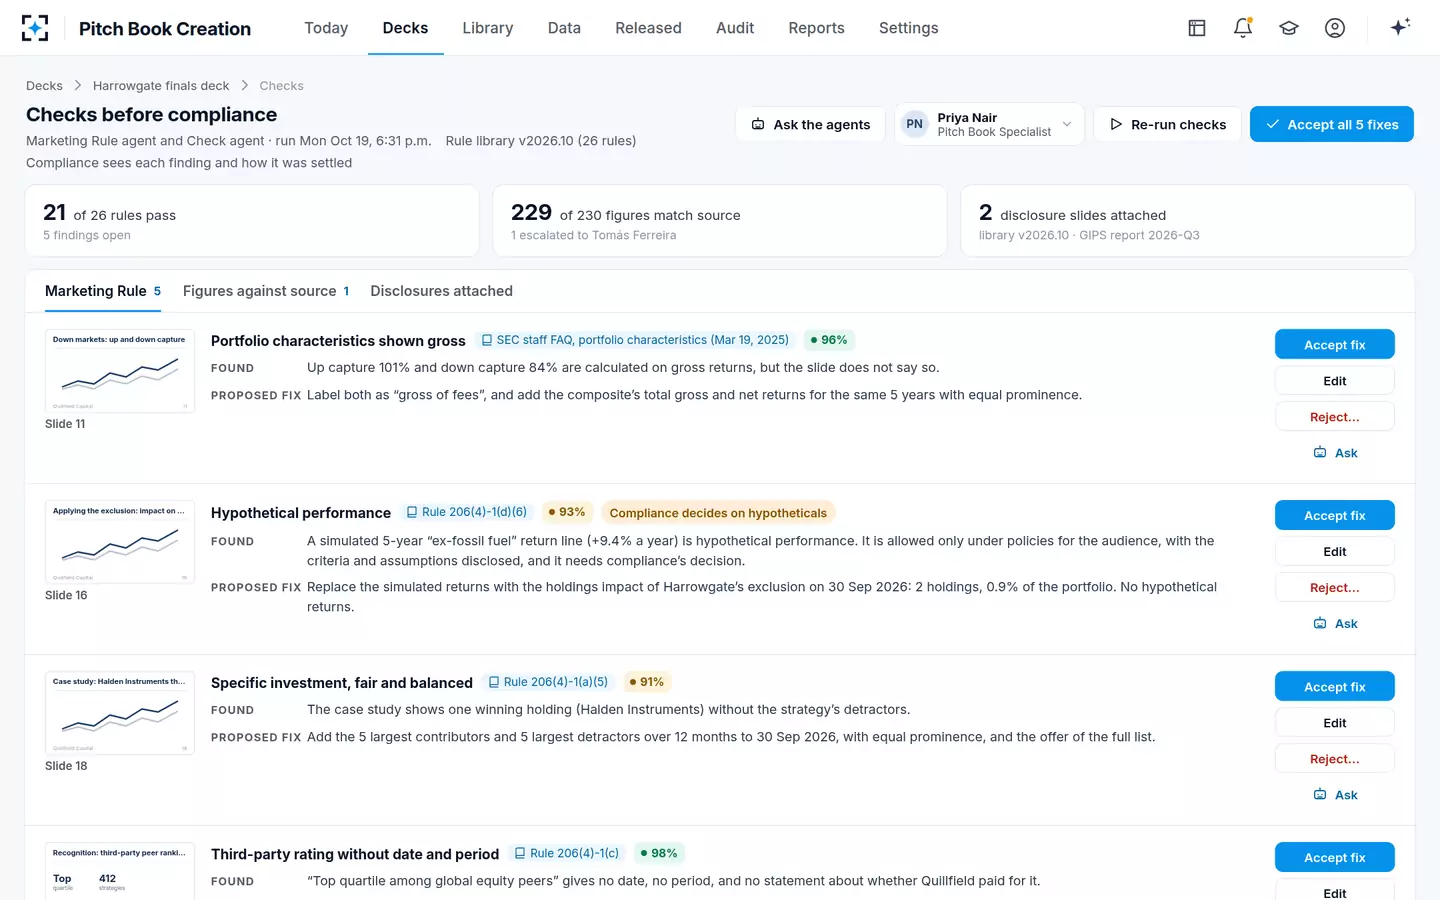1440x900 pixels.
Task: Click the sparkle AI assistant icon
Action: tap(1400, 27)
